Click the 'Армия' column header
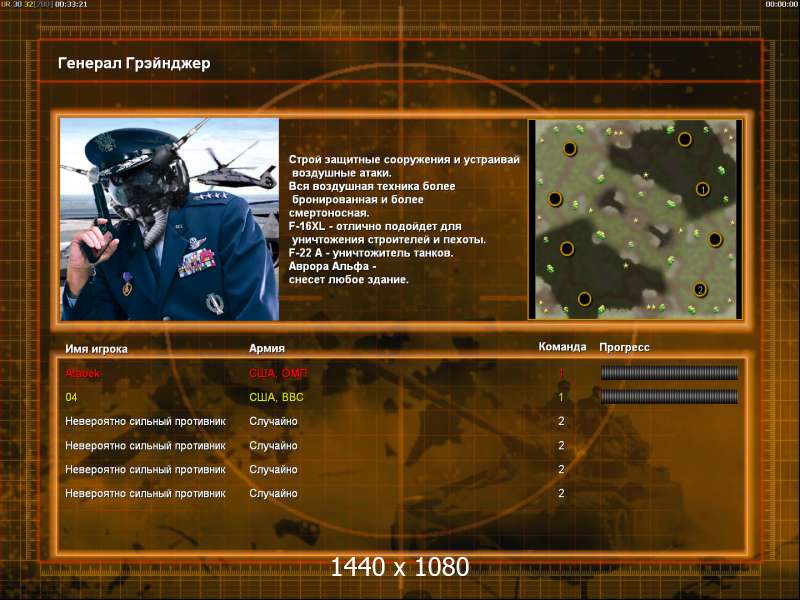The height and width of the screenshot is (600, 800). click(x=267, y=348)
